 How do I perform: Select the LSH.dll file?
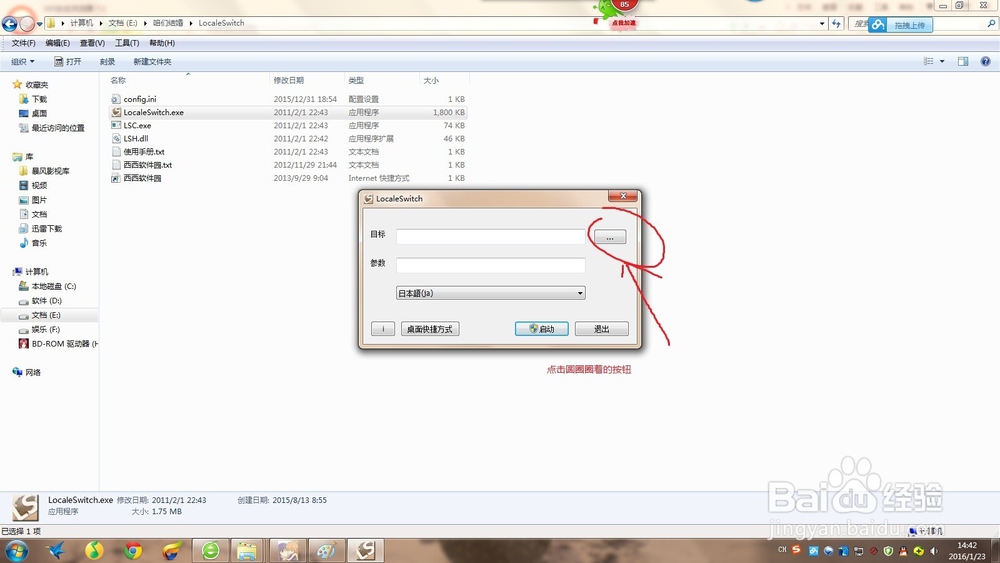136,138
